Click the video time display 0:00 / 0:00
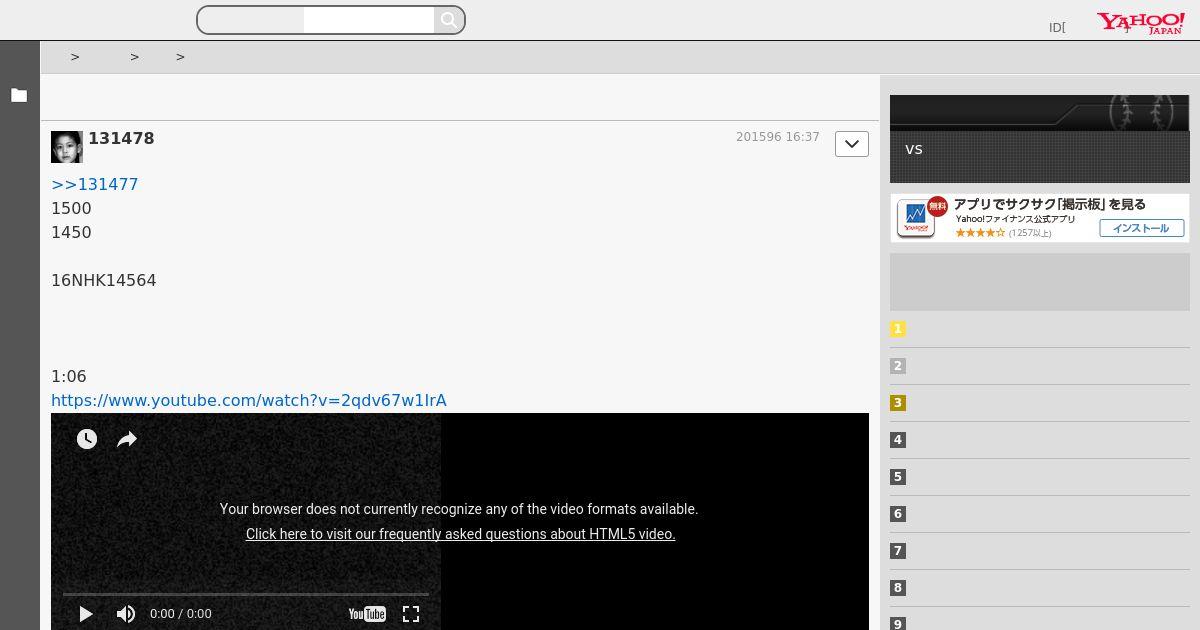1200x630 pixels. point(181,614)
